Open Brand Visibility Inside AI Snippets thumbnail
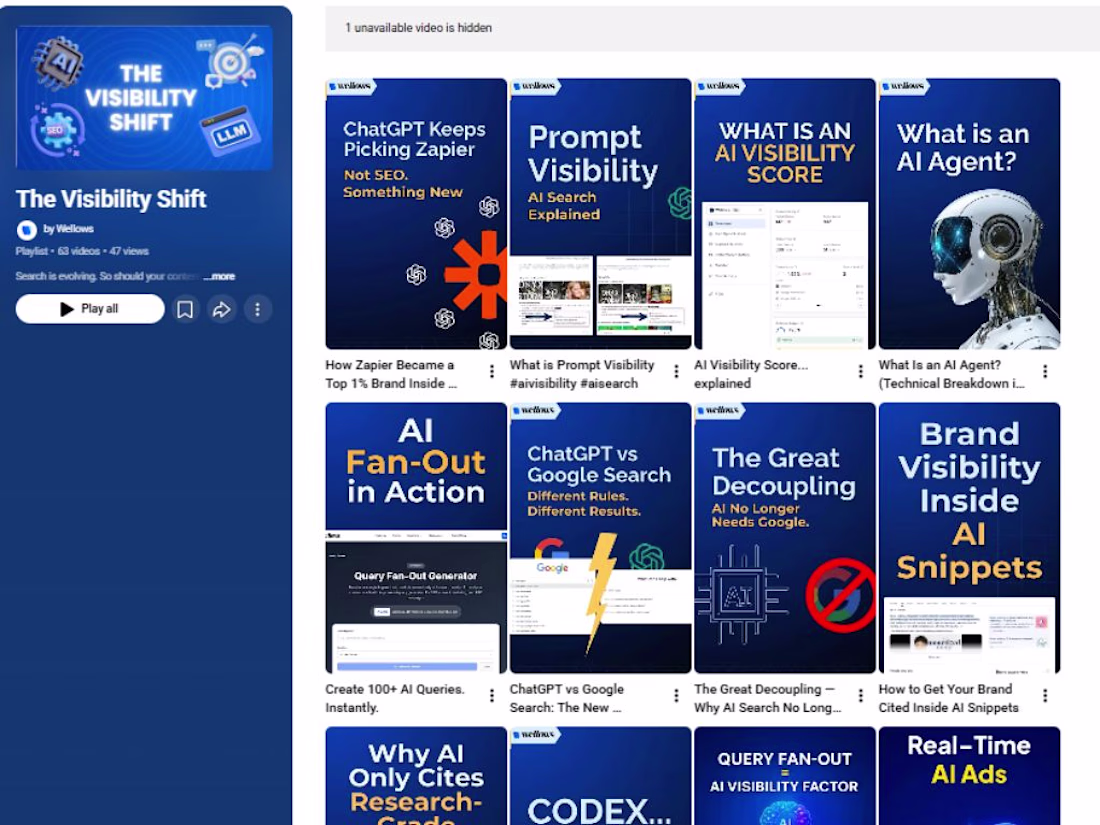This screenshot has width=1100, height=825. coord(970,538)
